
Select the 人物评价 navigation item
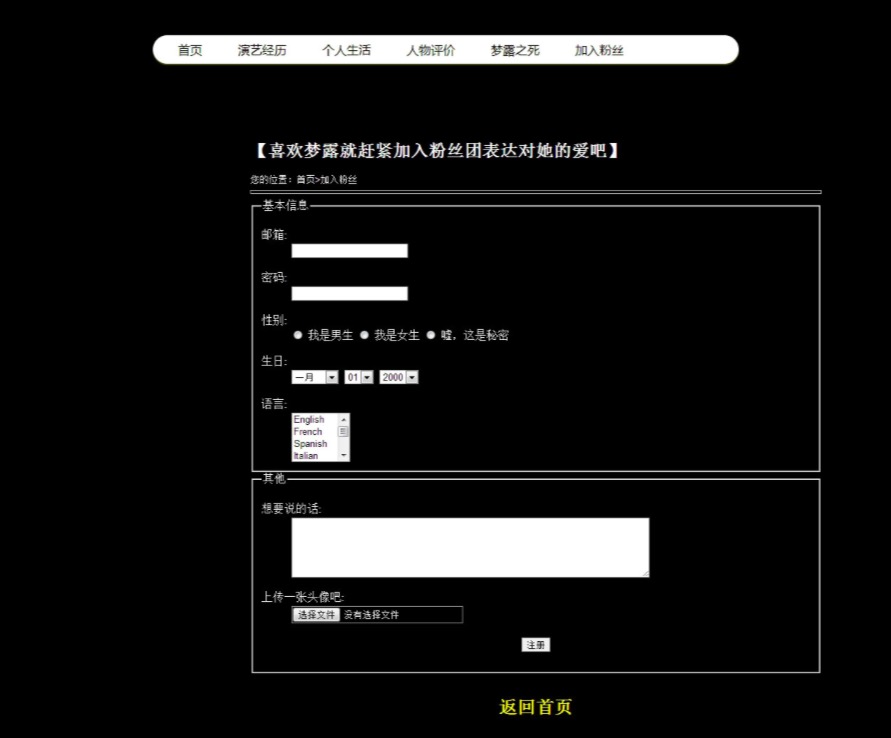point(430,50)
